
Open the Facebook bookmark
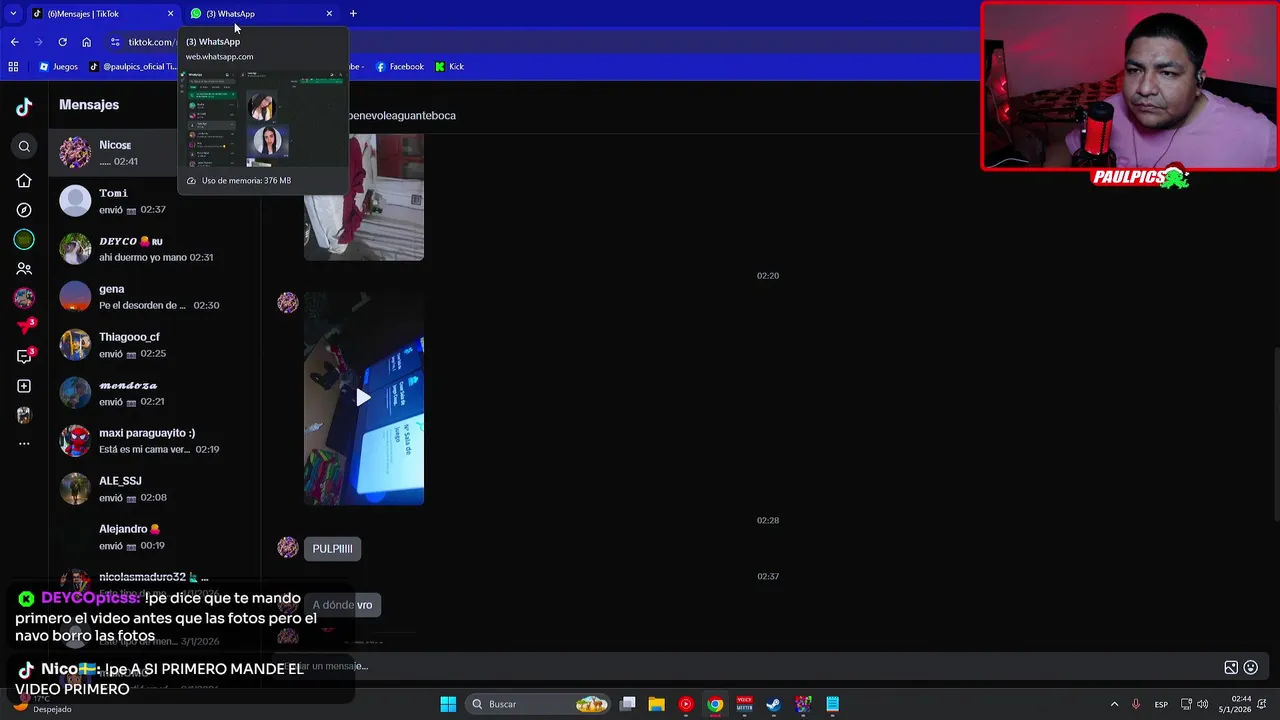click(399, 67)
